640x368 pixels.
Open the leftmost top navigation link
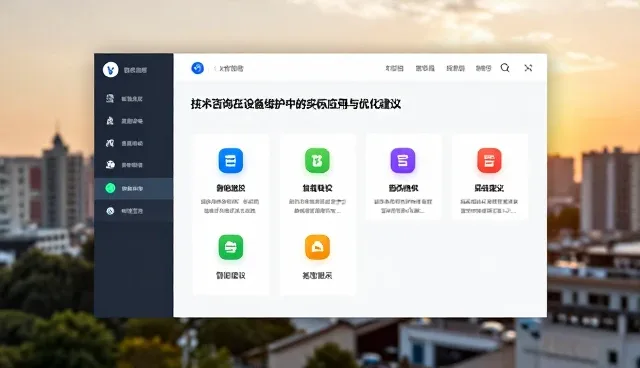pyautogui.click(x=394, y=68)
